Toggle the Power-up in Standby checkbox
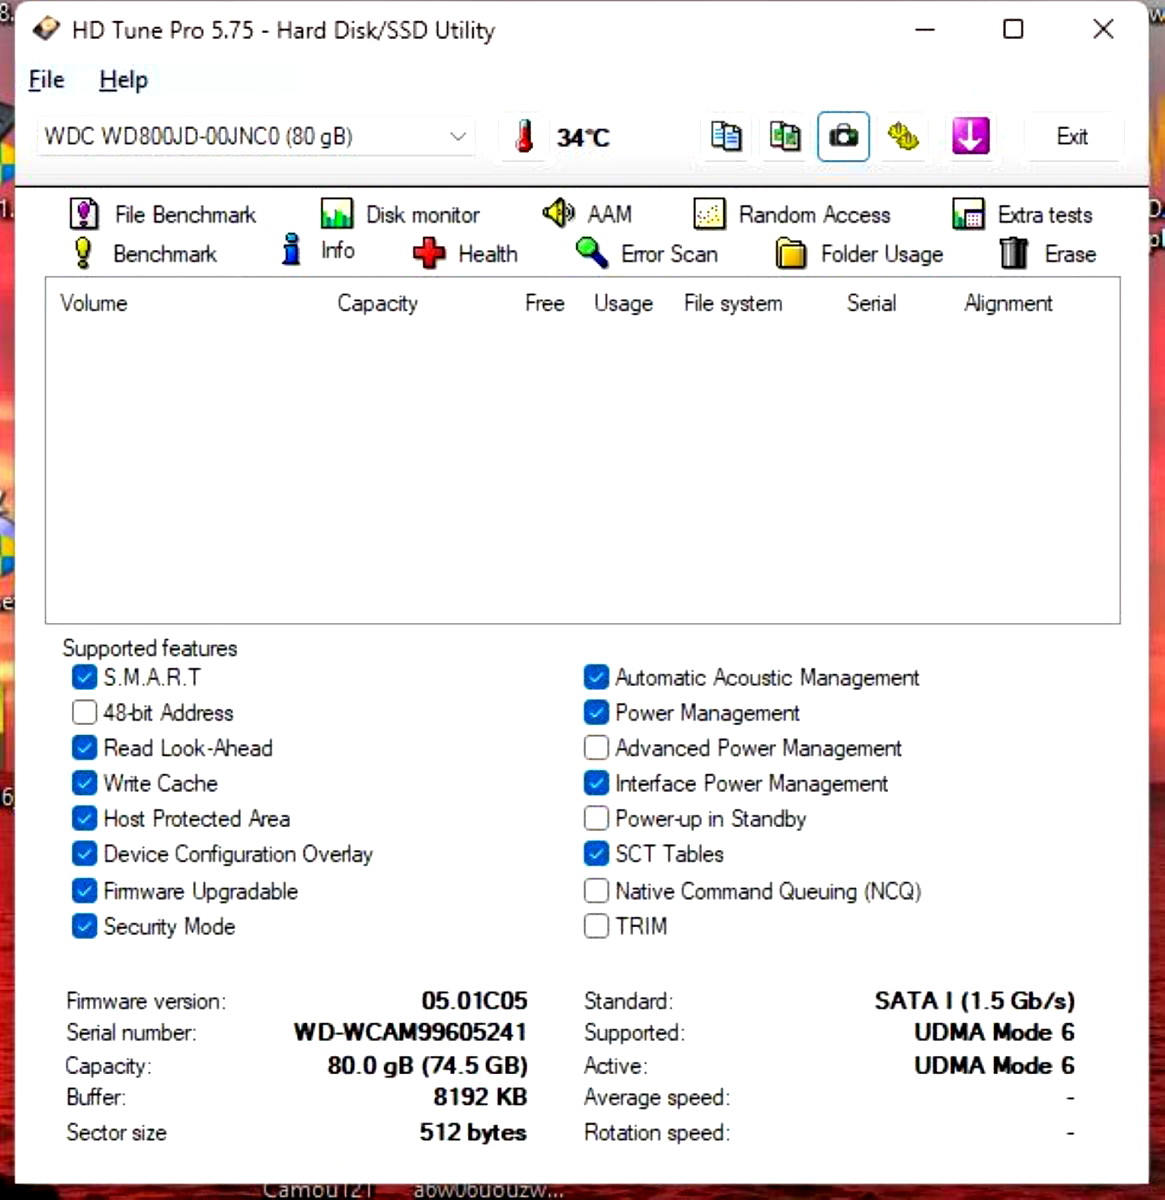This screenshot has height=1200, width=1165. [596, 818]
